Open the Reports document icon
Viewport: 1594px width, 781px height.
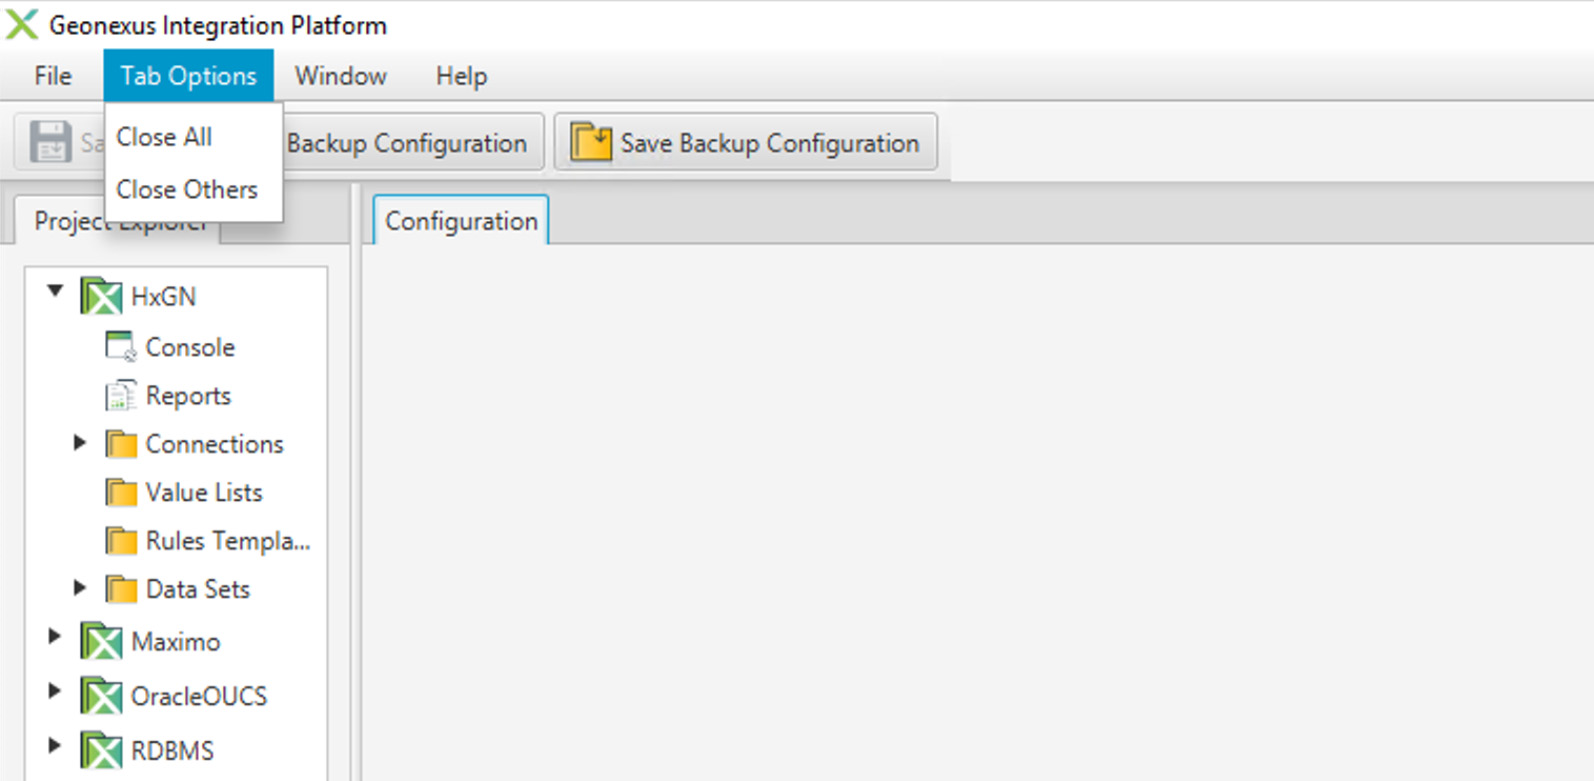click(x=120, y=396)
